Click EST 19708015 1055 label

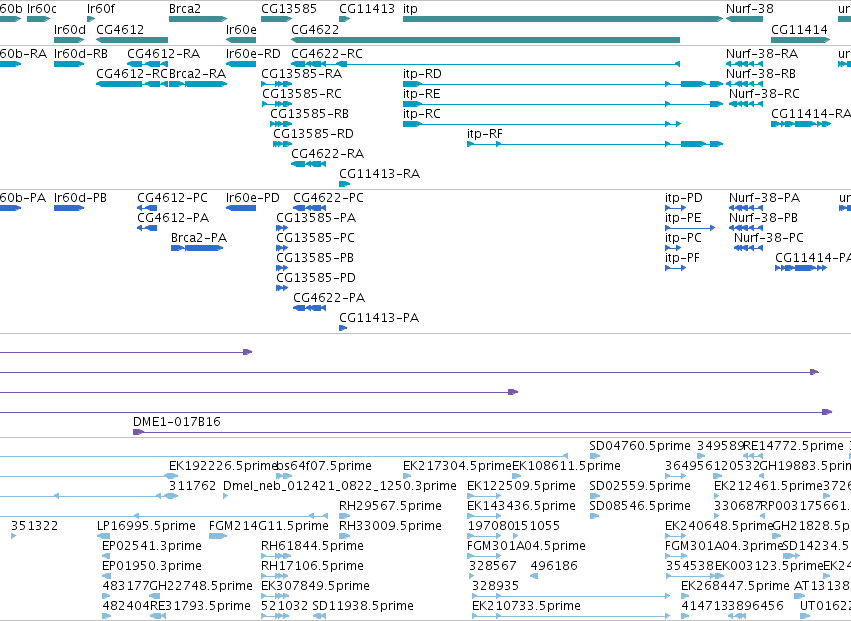coord(513,525)
